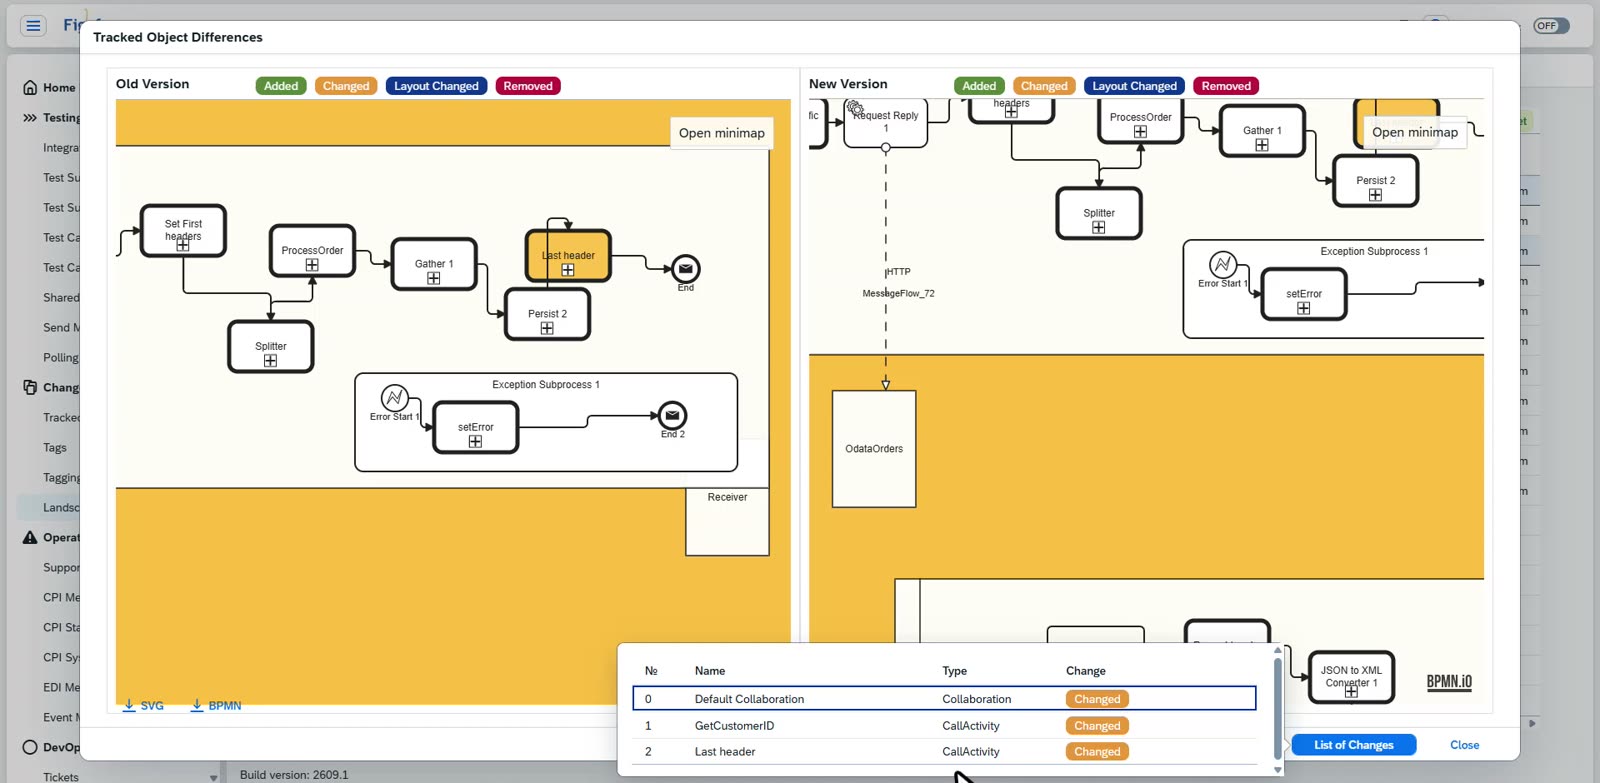Viewport: 1600px width, 783px height.
Task: Click the Removed legend badge in New Version
Action: coord(1226,86)
